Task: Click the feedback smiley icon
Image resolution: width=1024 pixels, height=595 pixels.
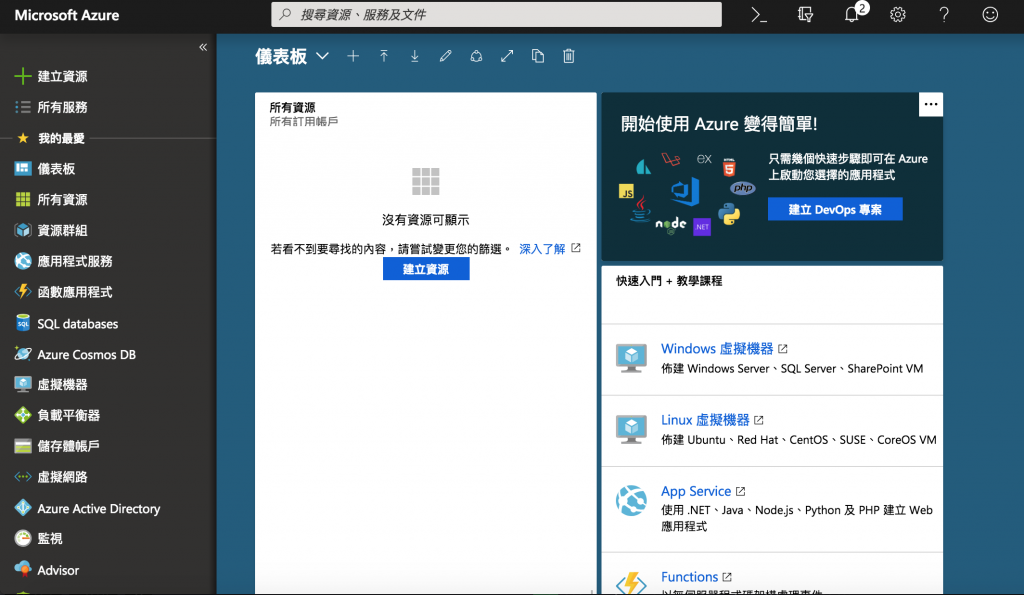Action: (x=990, y=15)
